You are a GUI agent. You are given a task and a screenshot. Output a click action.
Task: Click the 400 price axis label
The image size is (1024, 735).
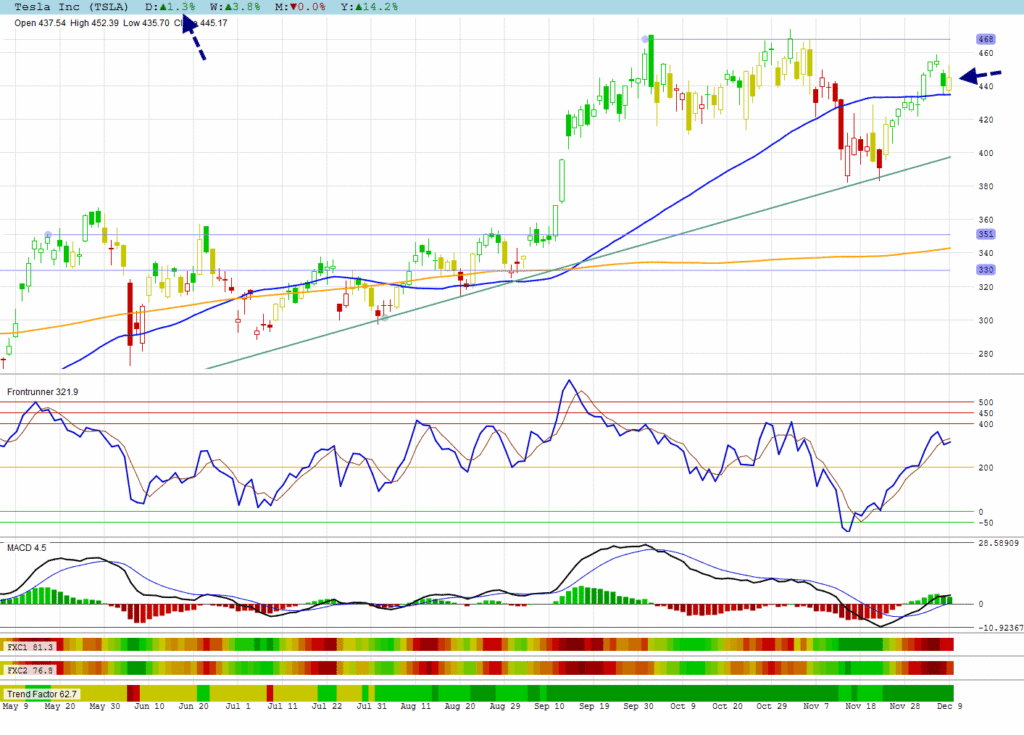986,153
